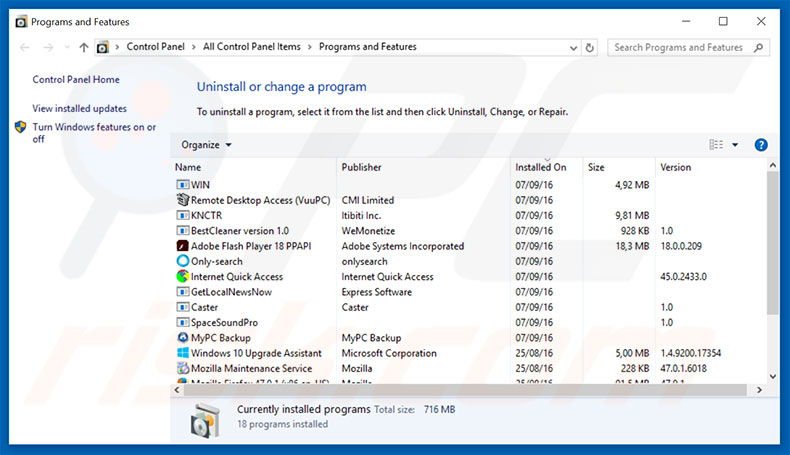The width and height of the screenshot is (790, 455).
Task: Click the Windows features shield icon
Action: tap(21, 127)
